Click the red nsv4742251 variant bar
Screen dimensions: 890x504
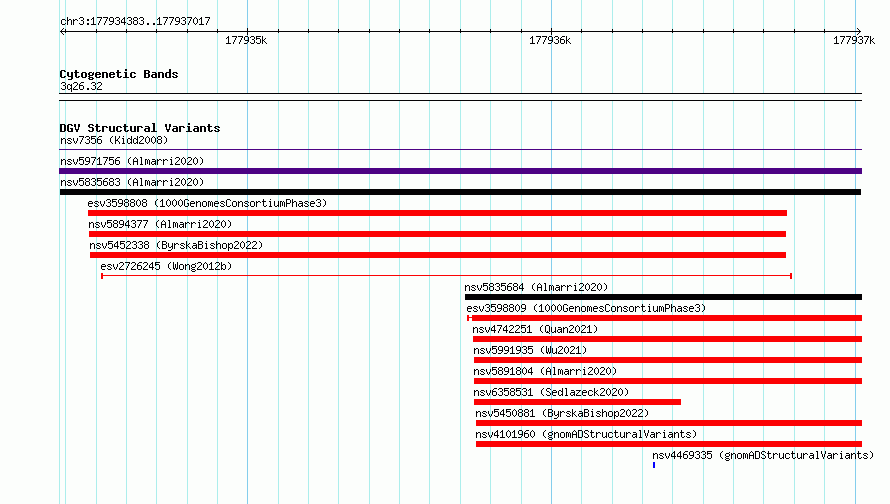click(x=667, y=339)
